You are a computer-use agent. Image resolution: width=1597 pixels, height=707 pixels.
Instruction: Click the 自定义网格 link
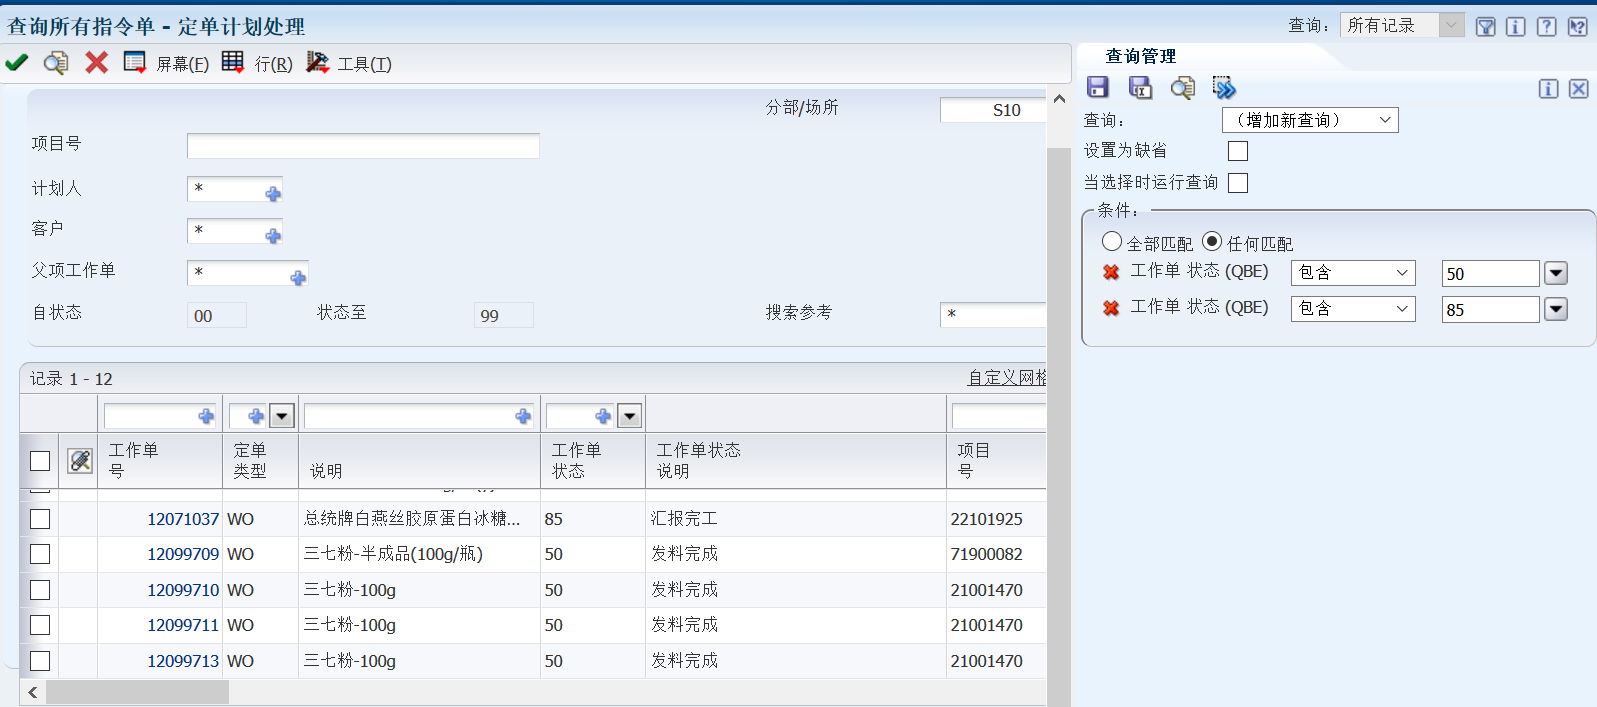[x=1007, y=378]
